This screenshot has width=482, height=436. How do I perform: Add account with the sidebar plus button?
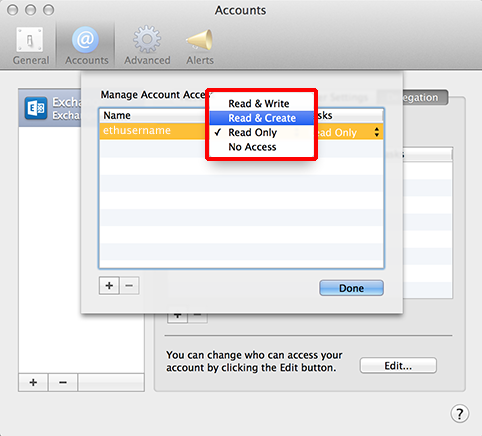(x=33, y=382)
